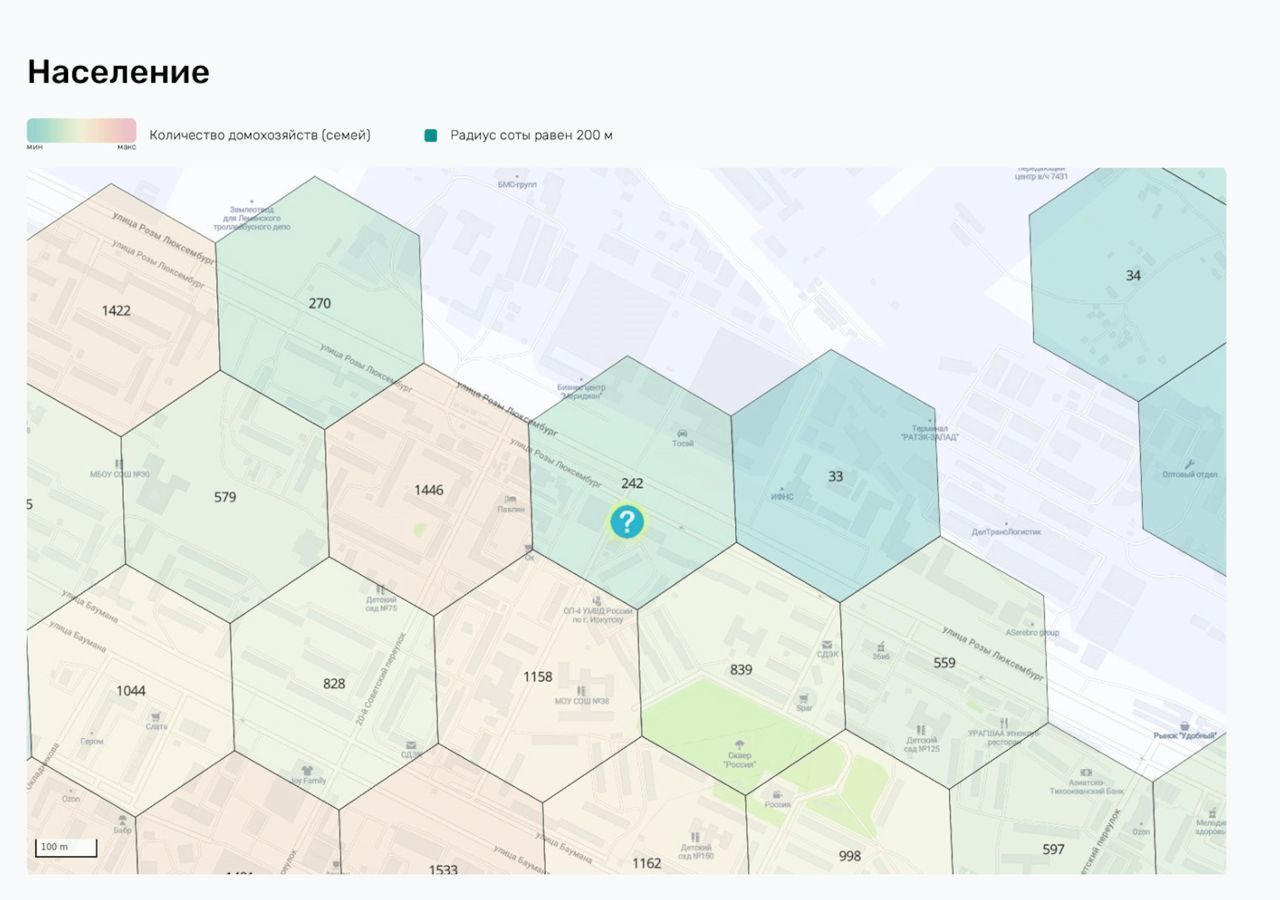Viewport: 1280px width, 900px height.
Task: Select hexagon labeled 1158
Action: (538, 676)
